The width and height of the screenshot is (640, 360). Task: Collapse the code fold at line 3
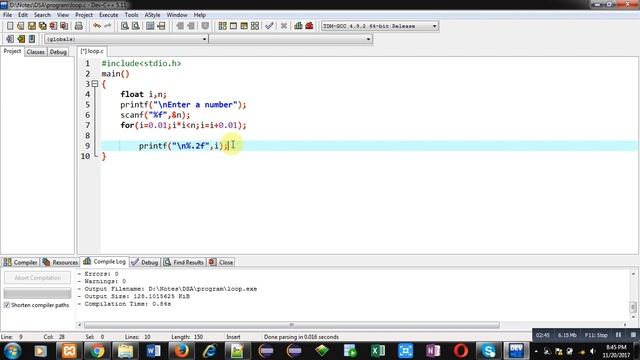pyautogui.click(x=95, y=84)
